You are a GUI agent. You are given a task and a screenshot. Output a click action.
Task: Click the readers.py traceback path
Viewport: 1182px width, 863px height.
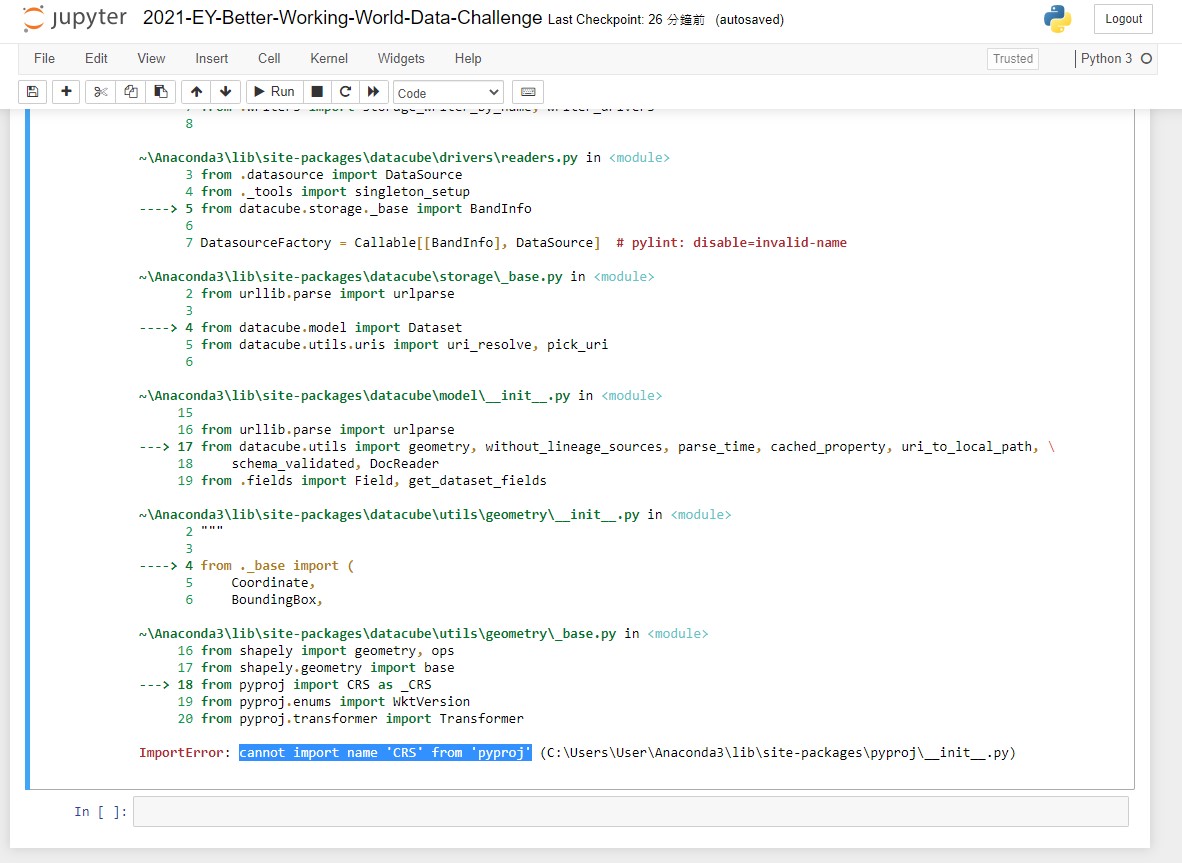tap(358, 158)
